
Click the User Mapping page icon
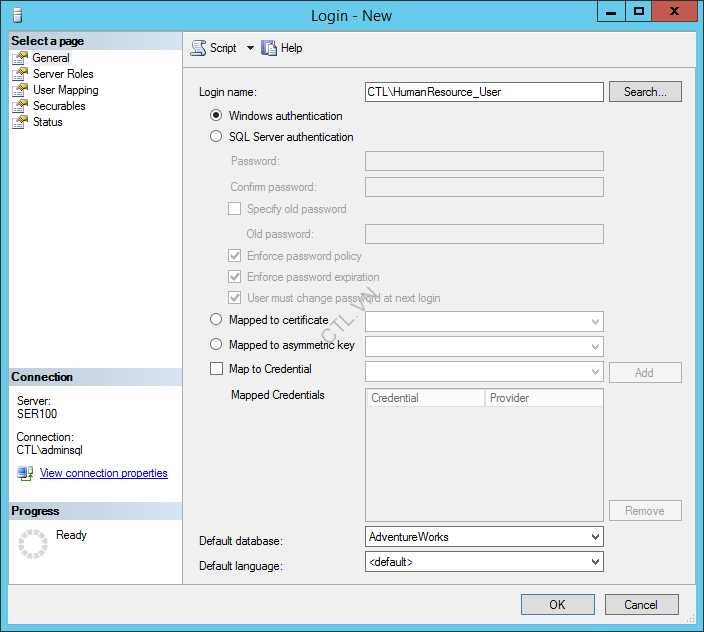click(x=20, y=90)
